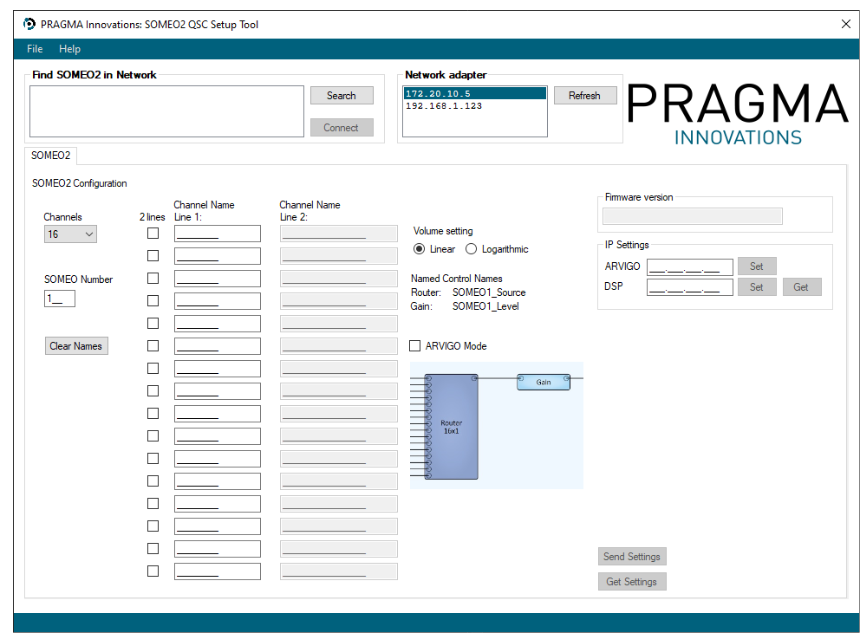Focus the ARVIGO IP address field

point(690,267)
